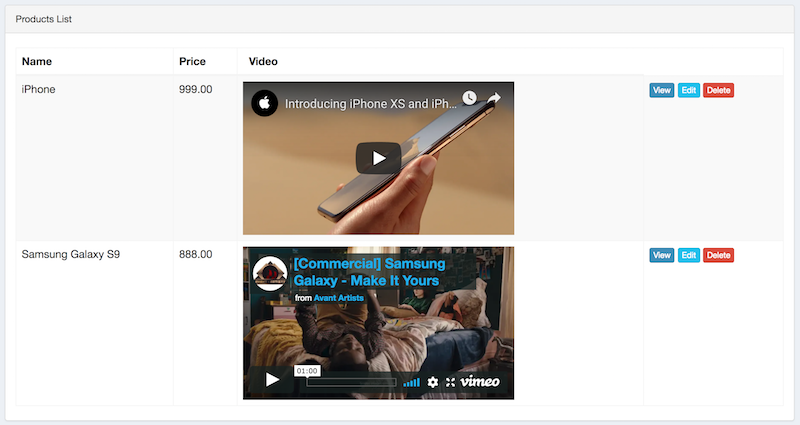The image size is (800, 425).
Task: Click the Watch Later clock icon
Action: coord(469,98)
